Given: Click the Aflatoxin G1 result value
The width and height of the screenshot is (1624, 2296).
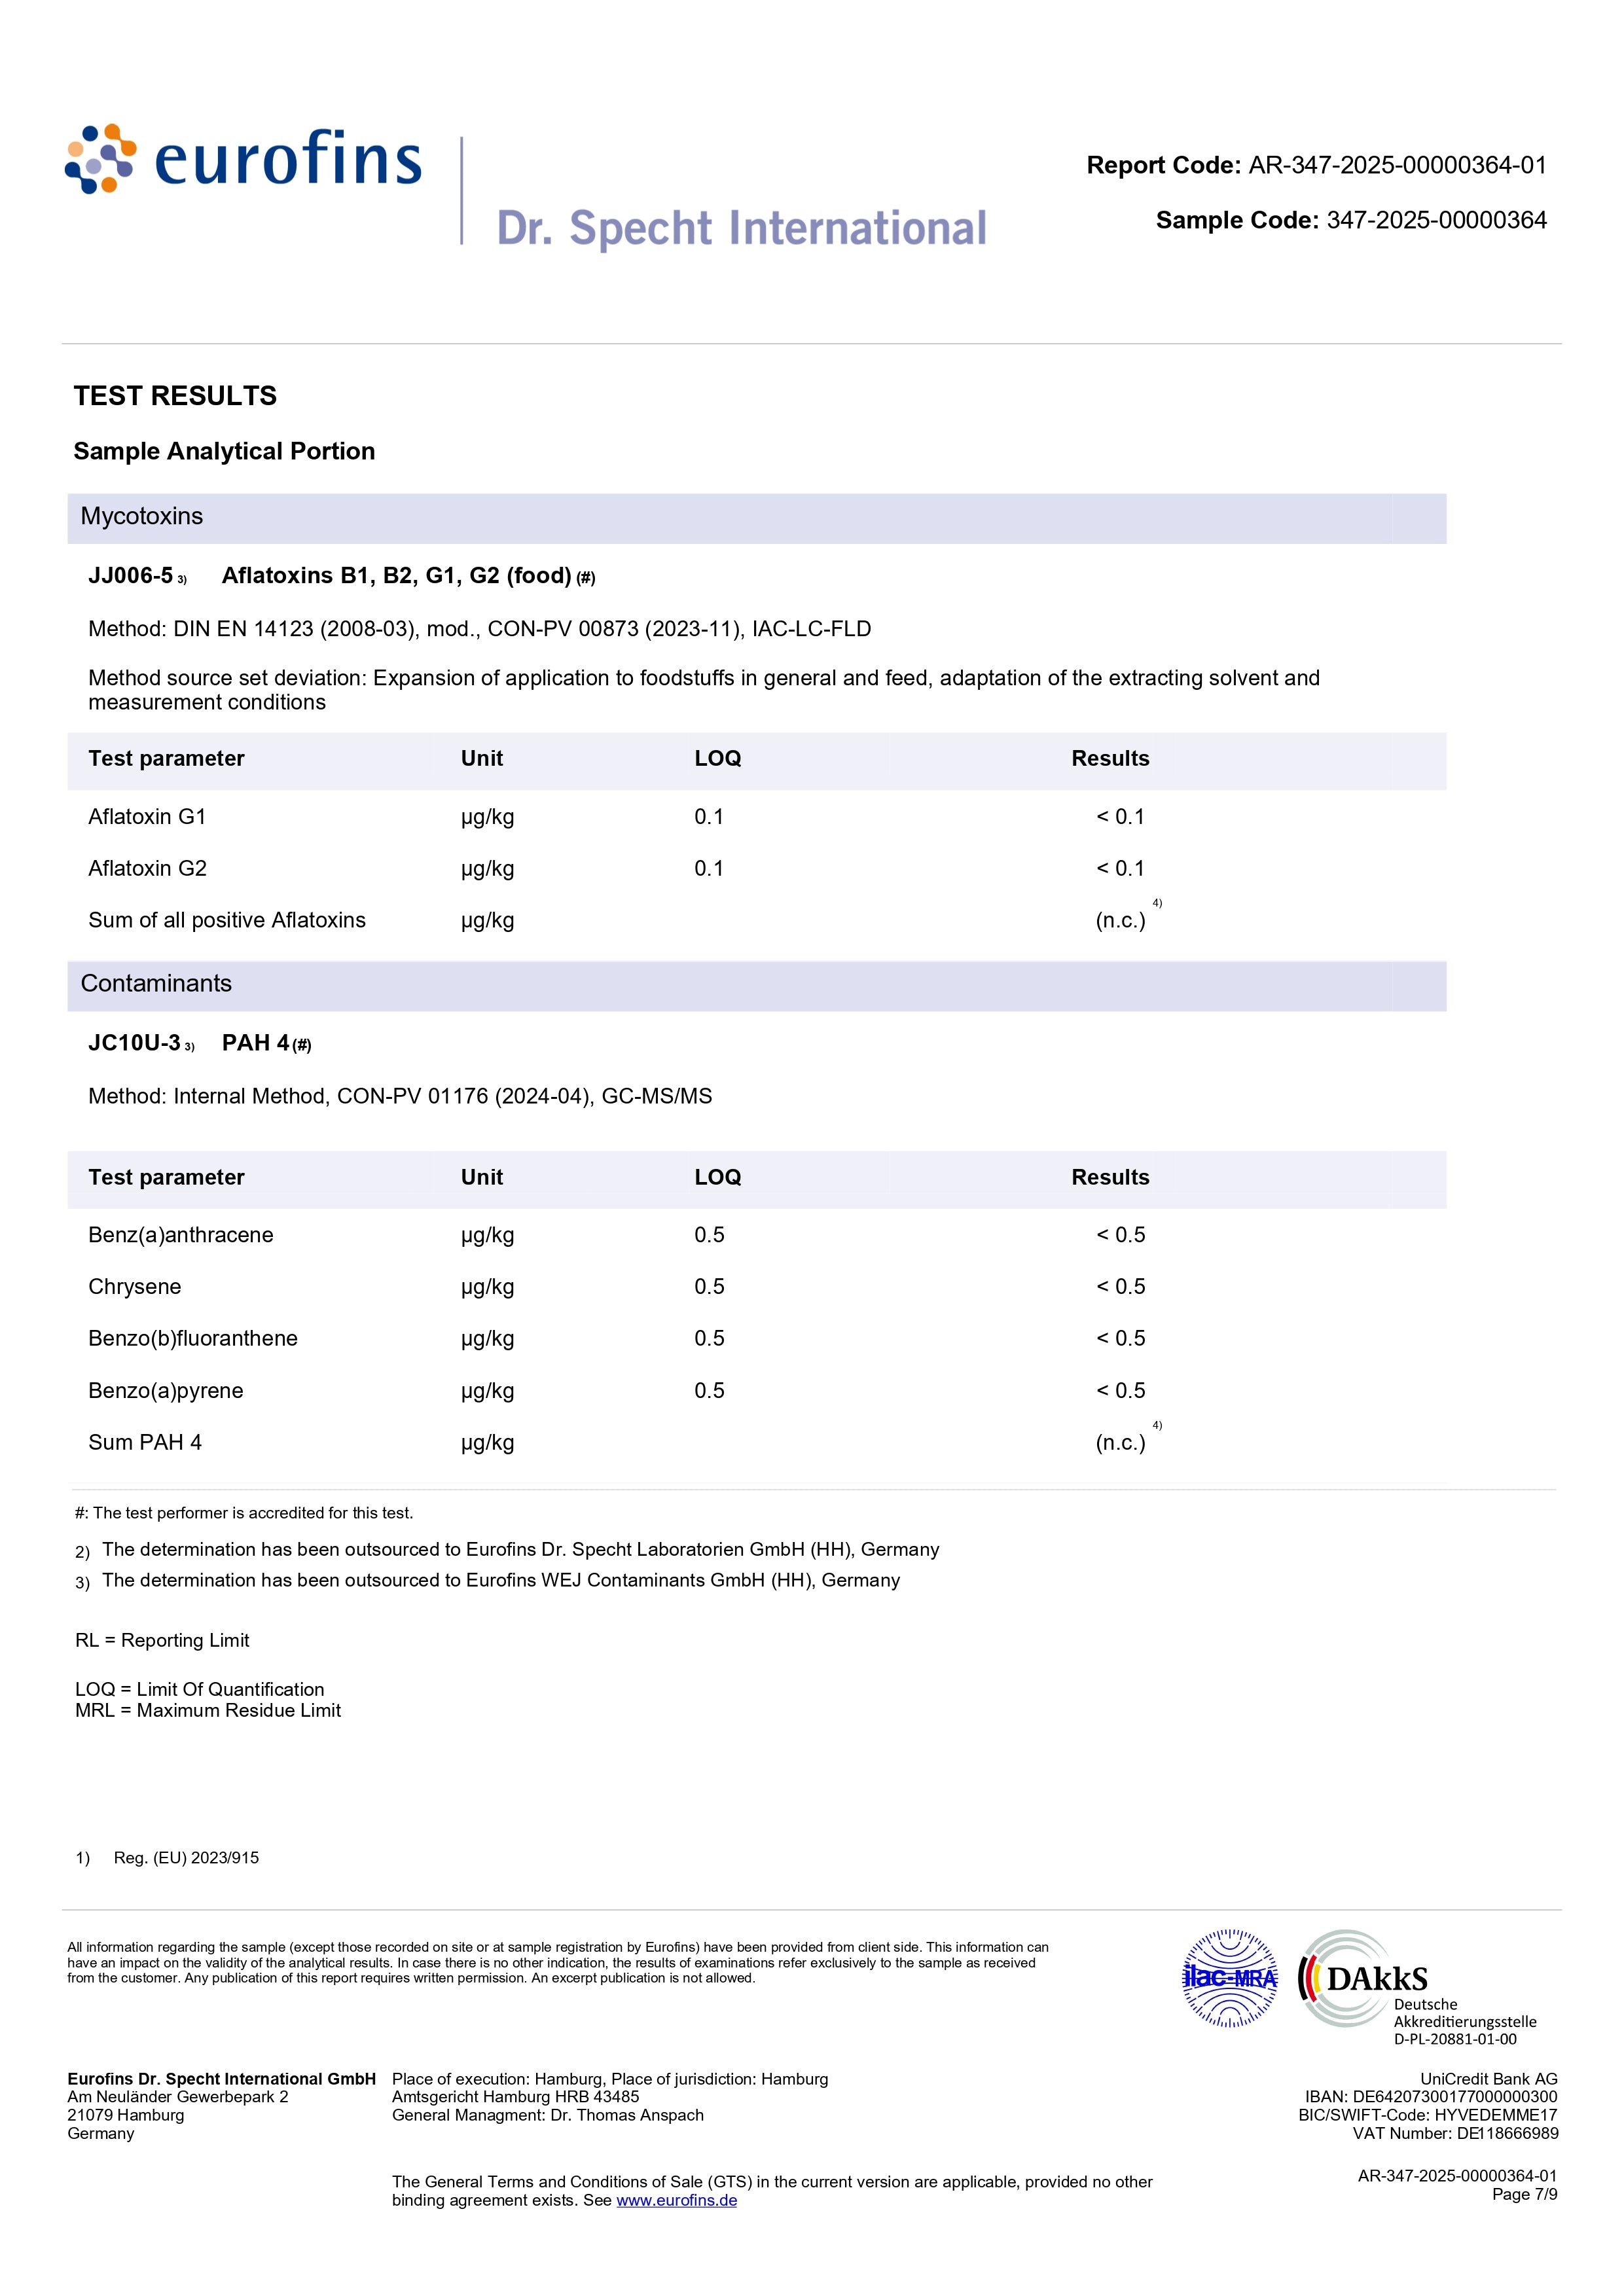Looking at the screenshot, I should (x=1120, y=817).
